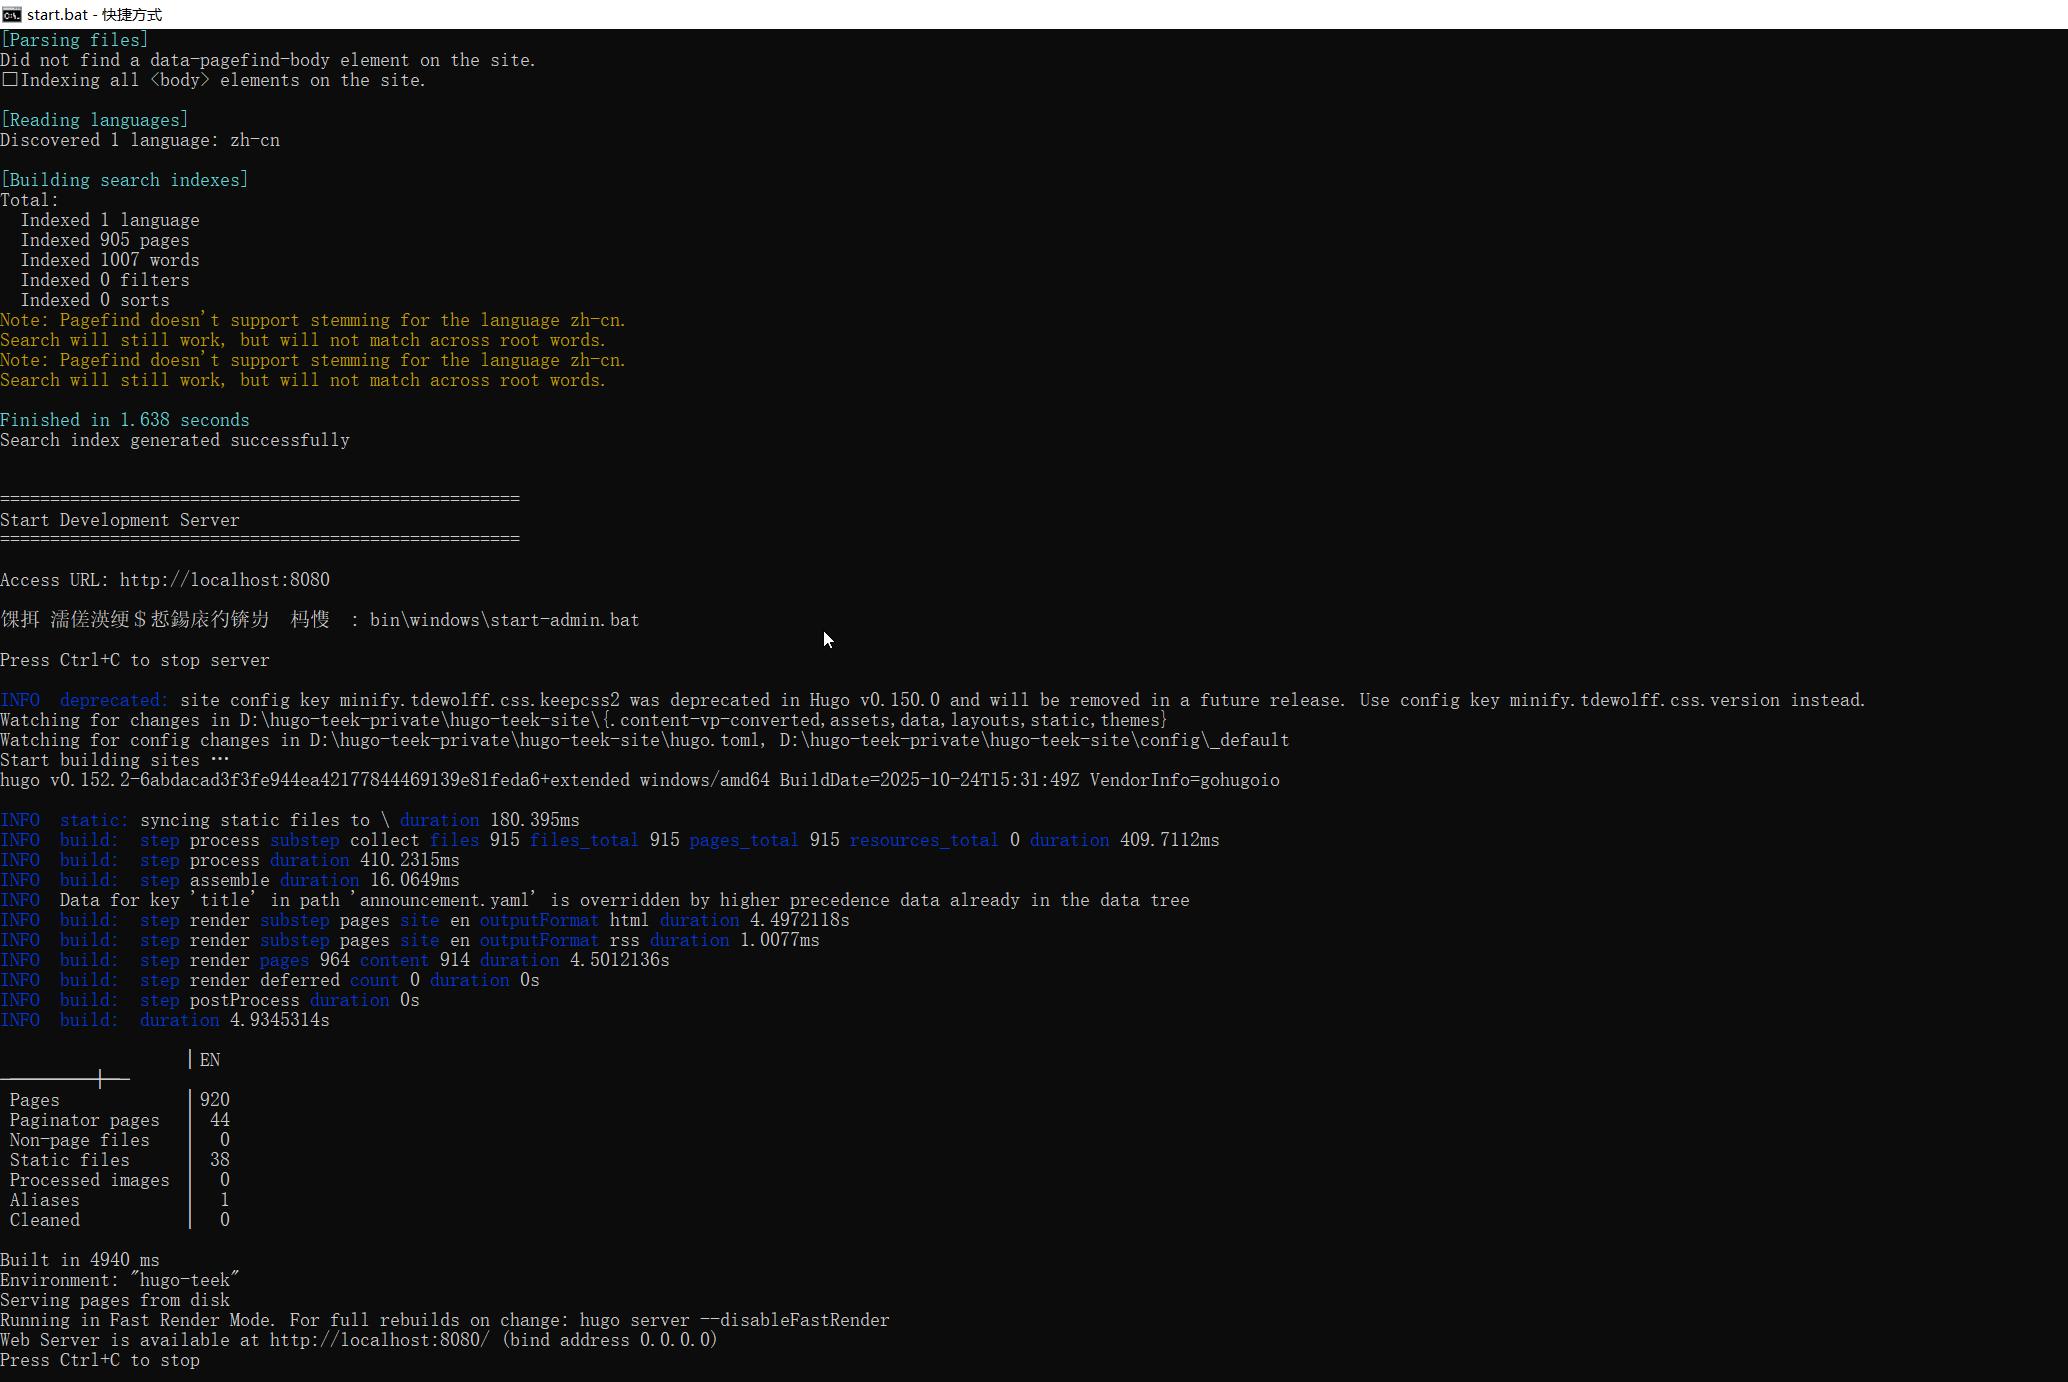The image size is (2068, 1382).
Task: Click the Start Development Server heading
Action: pyautogui.click(x=119, y=520)
